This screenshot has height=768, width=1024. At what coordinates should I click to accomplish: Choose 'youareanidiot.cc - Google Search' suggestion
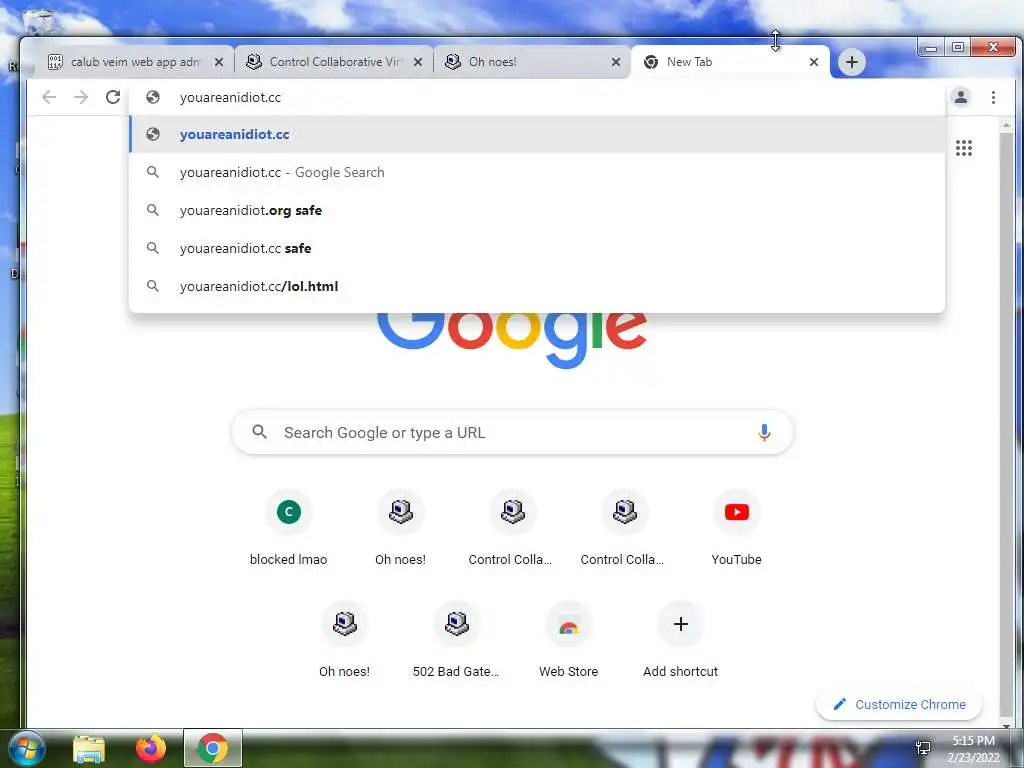pos(537,172)
